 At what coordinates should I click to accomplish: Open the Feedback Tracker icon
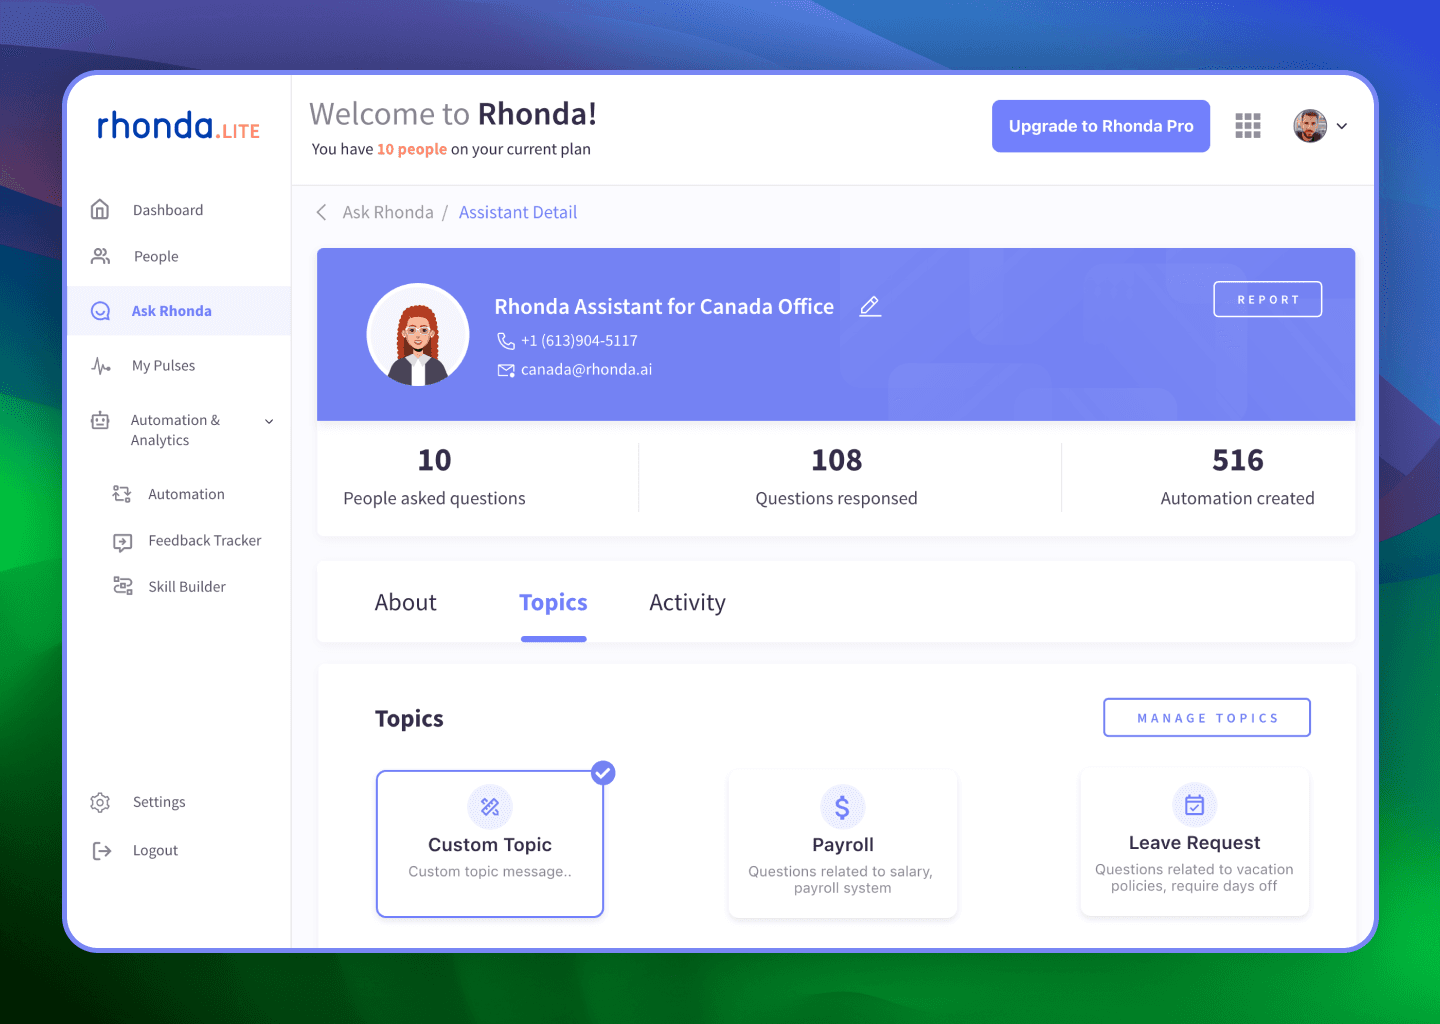[121, 540]
